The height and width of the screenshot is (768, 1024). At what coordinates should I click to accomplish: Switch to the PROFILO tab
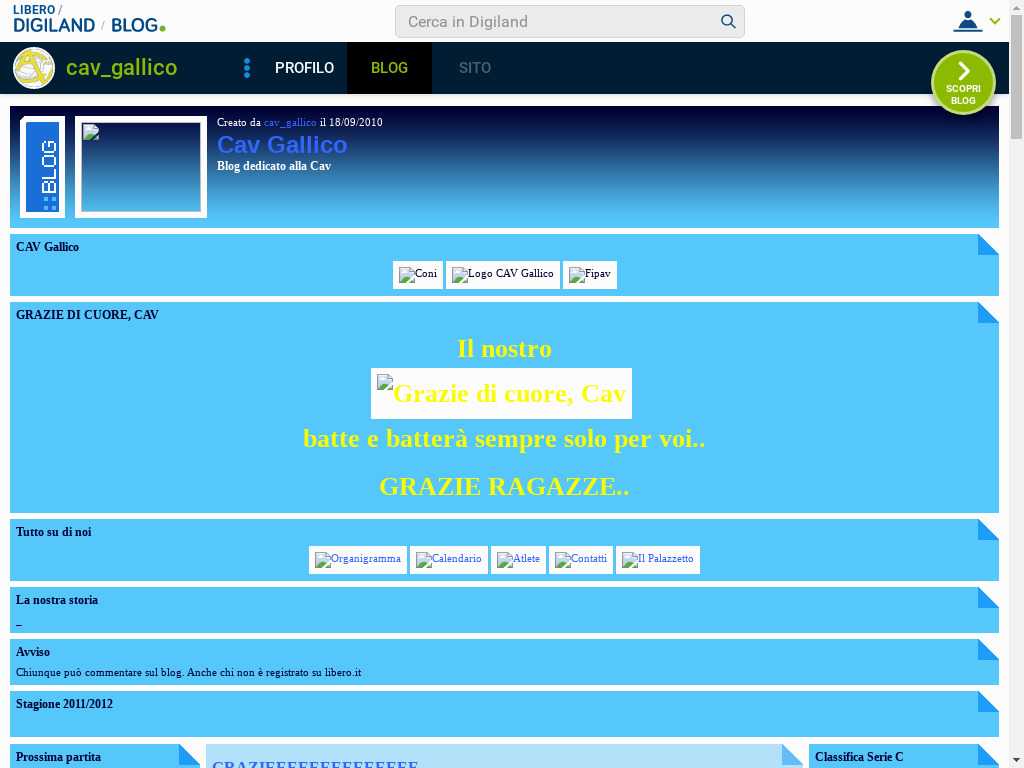pos(304,68)
